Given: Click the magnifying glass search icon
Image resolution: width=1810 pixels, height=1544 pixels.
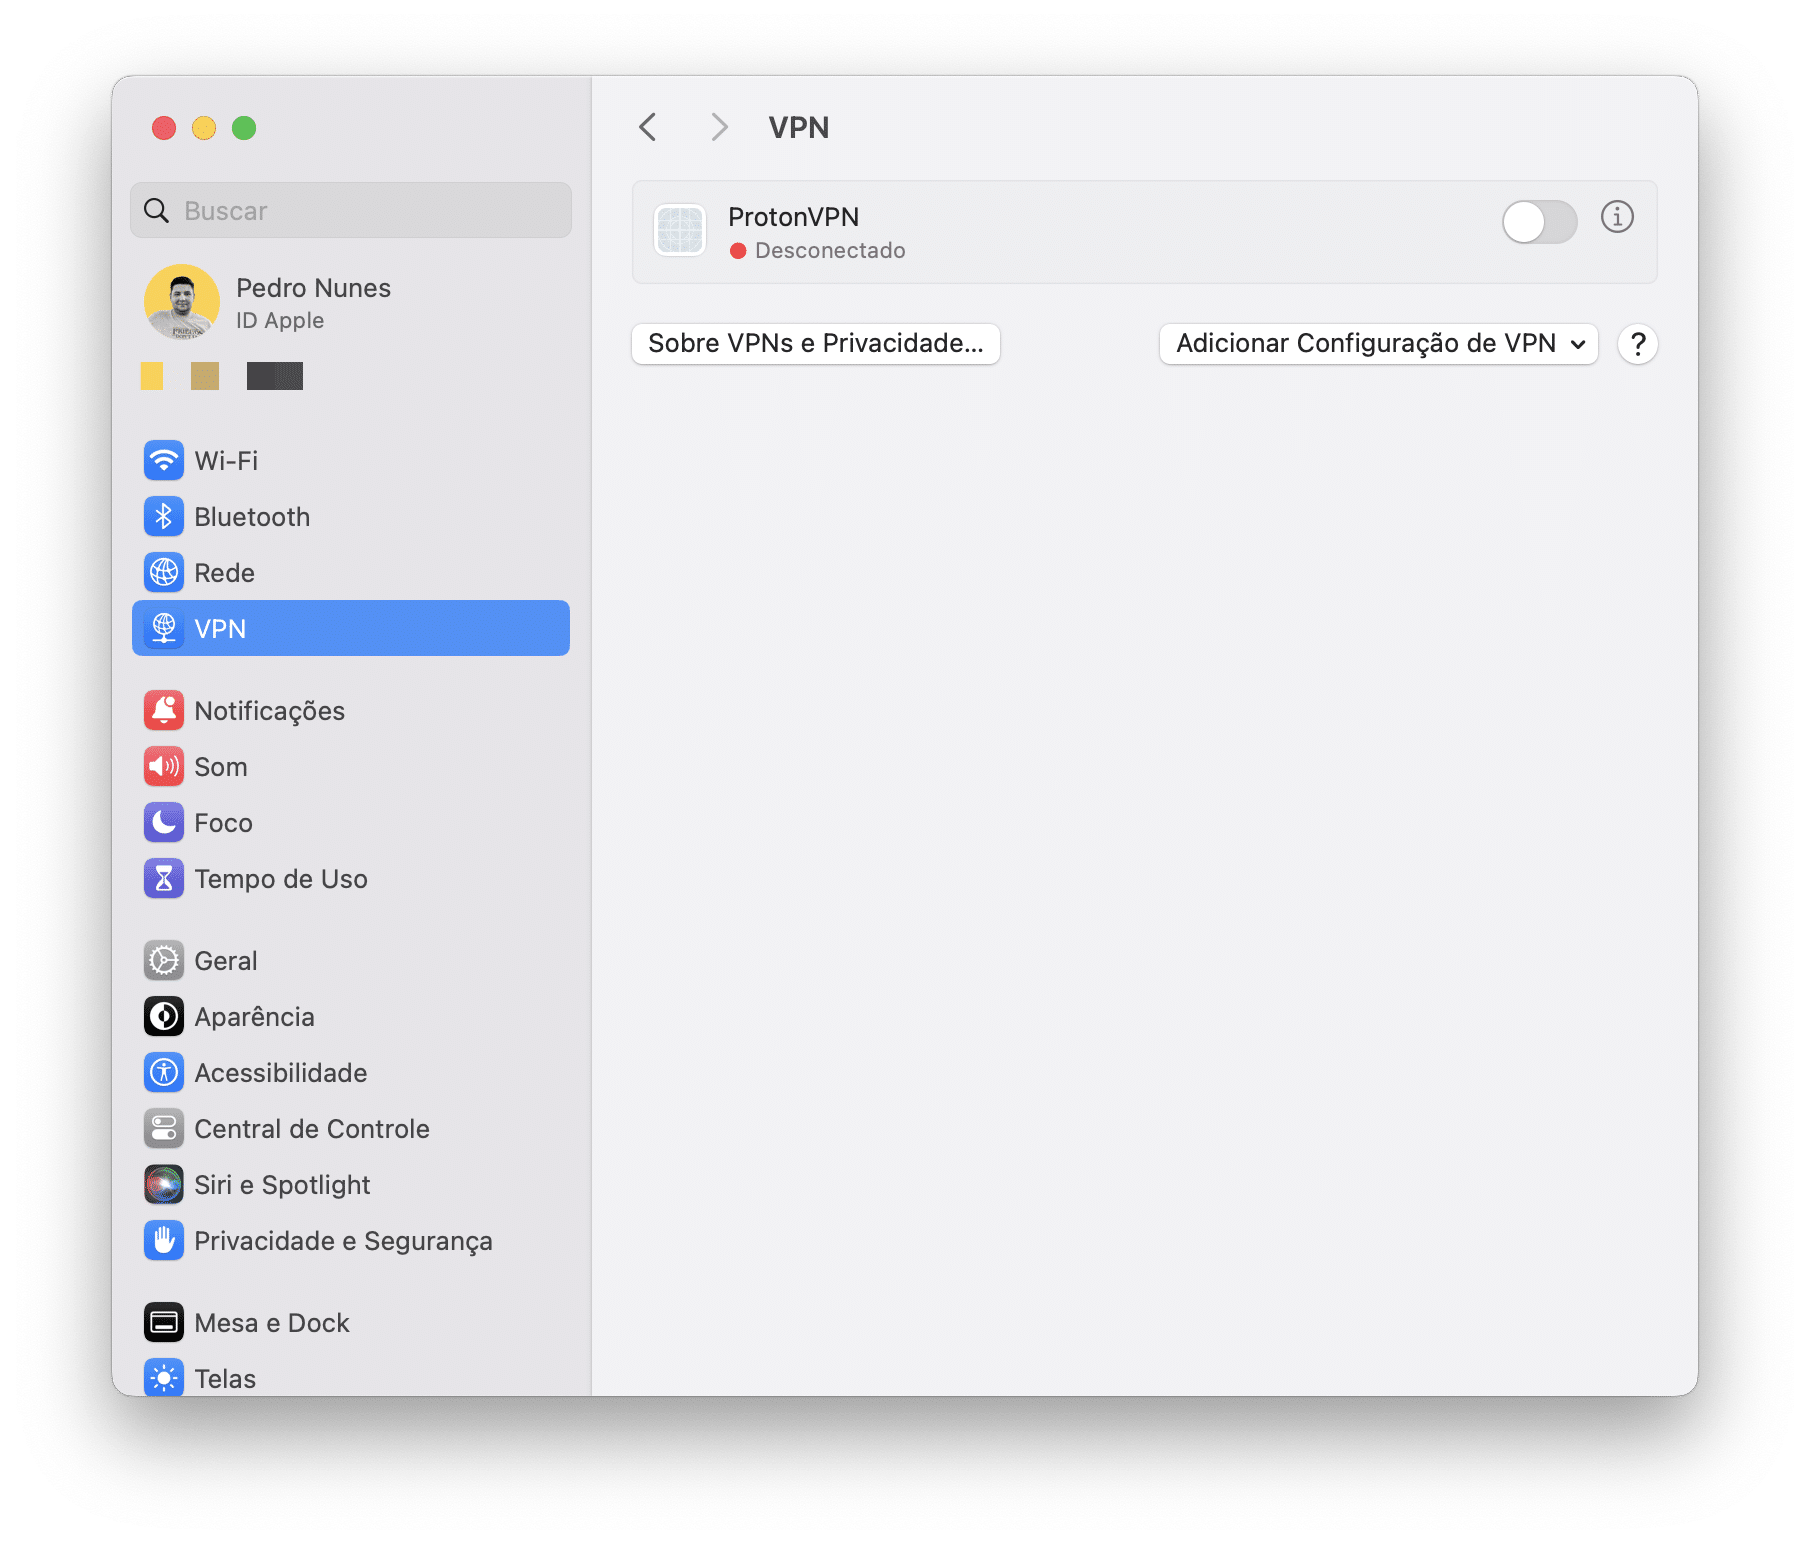Looking at the screenshot, I should pos(157,210).
